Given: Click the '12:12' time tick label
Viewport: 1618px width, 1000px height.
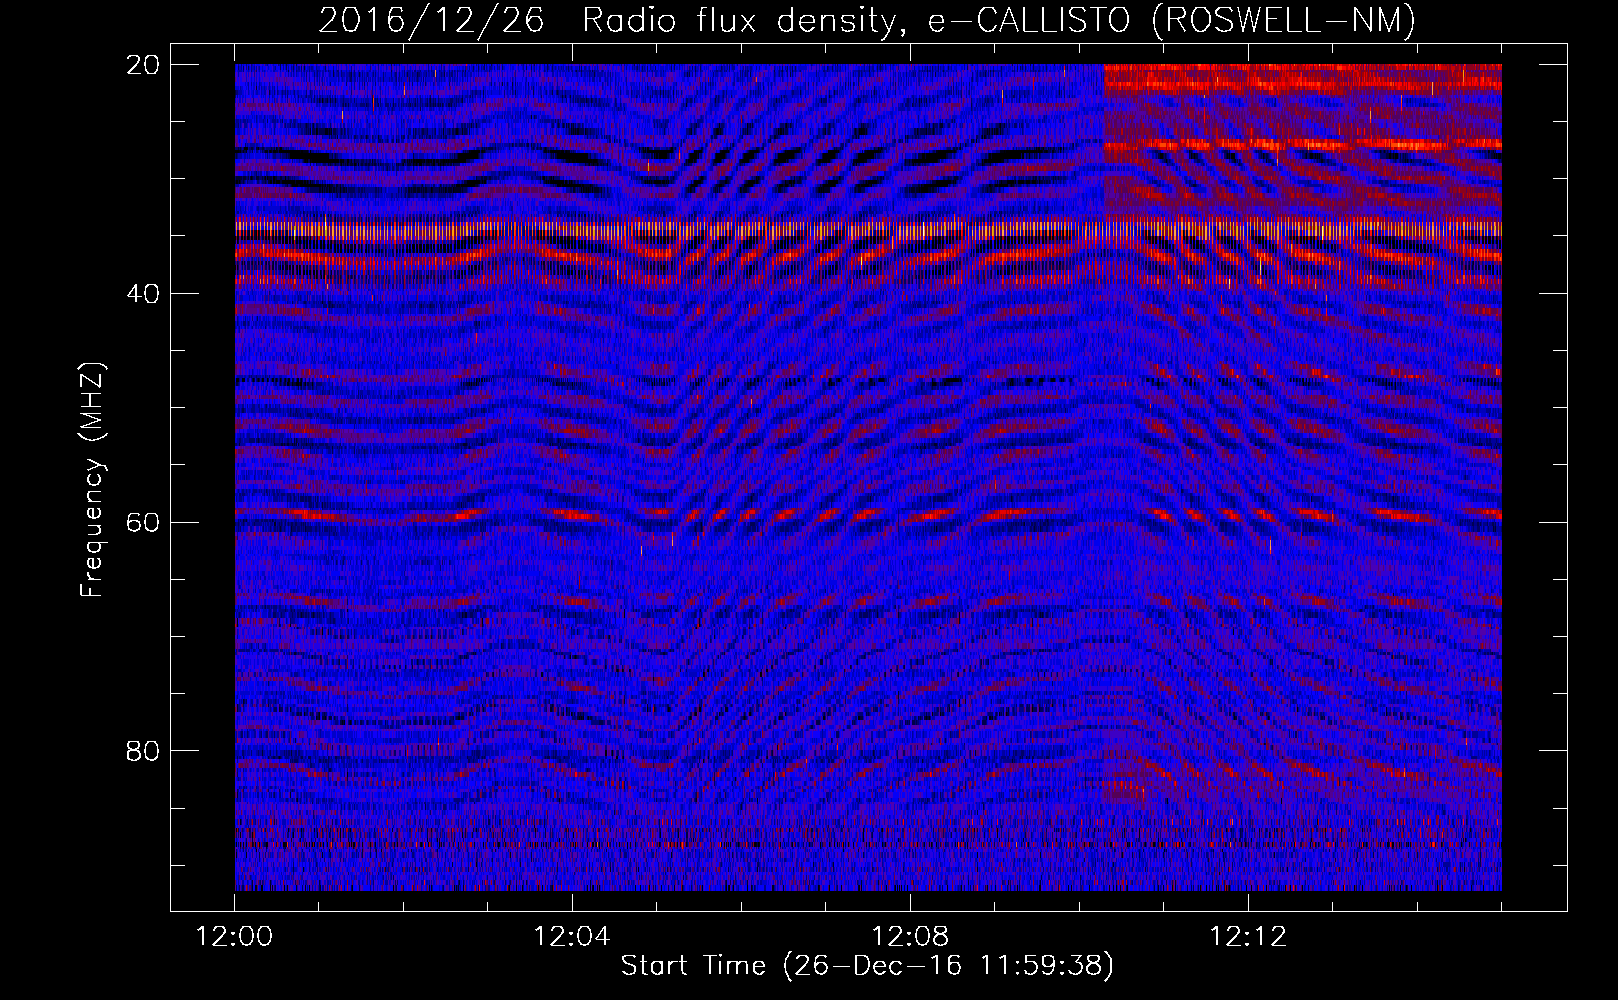Looking at the screenshot, I should point(1248,937).
